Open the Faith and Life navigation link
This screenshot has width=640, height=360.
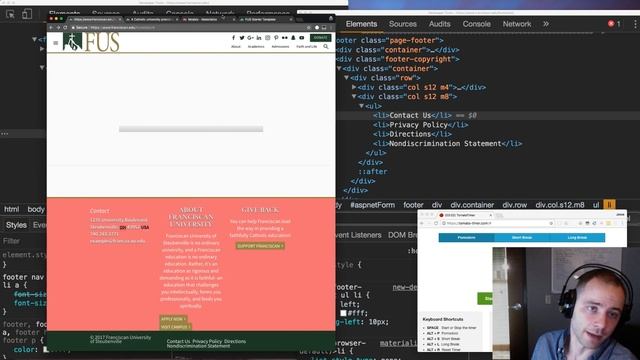click(x=307, y=47)
